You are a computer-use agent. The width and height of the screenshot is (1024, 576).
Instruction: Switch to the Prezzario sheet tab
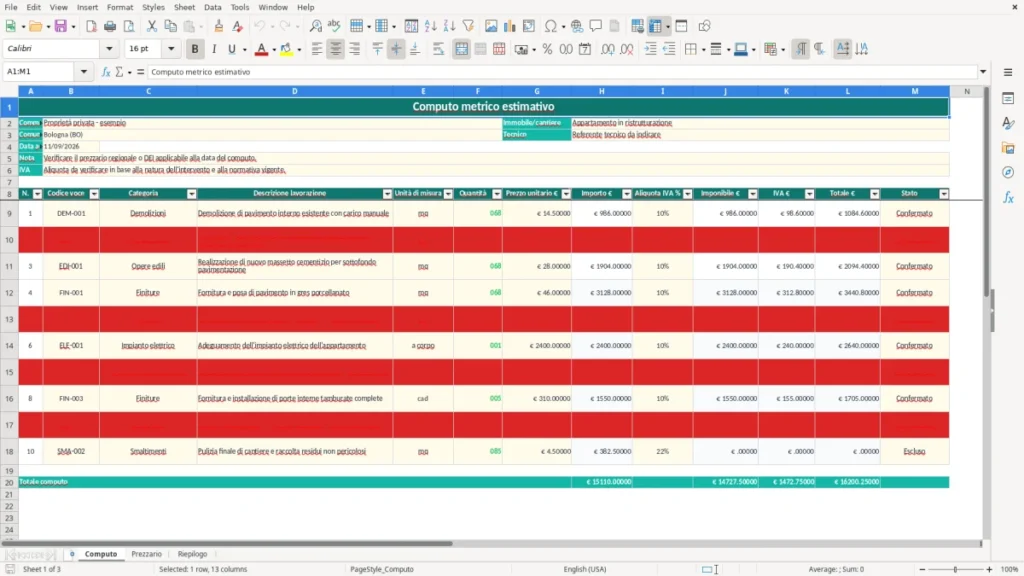click(146, 554)
